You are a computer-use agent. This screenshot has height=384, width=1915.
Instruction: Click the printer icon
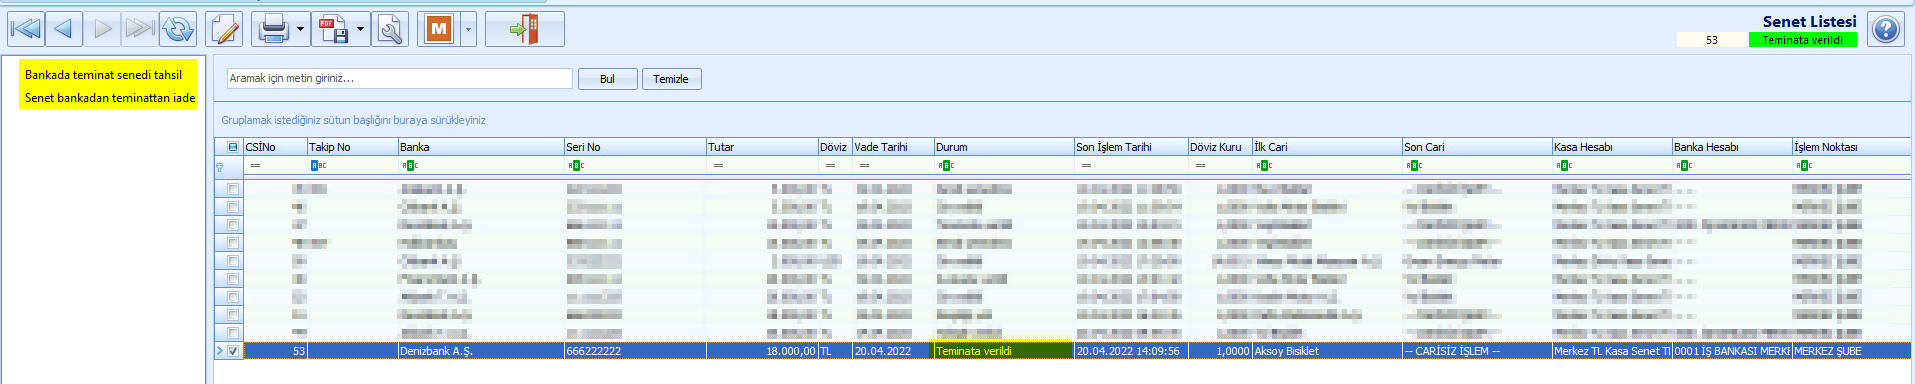[273, 29]
